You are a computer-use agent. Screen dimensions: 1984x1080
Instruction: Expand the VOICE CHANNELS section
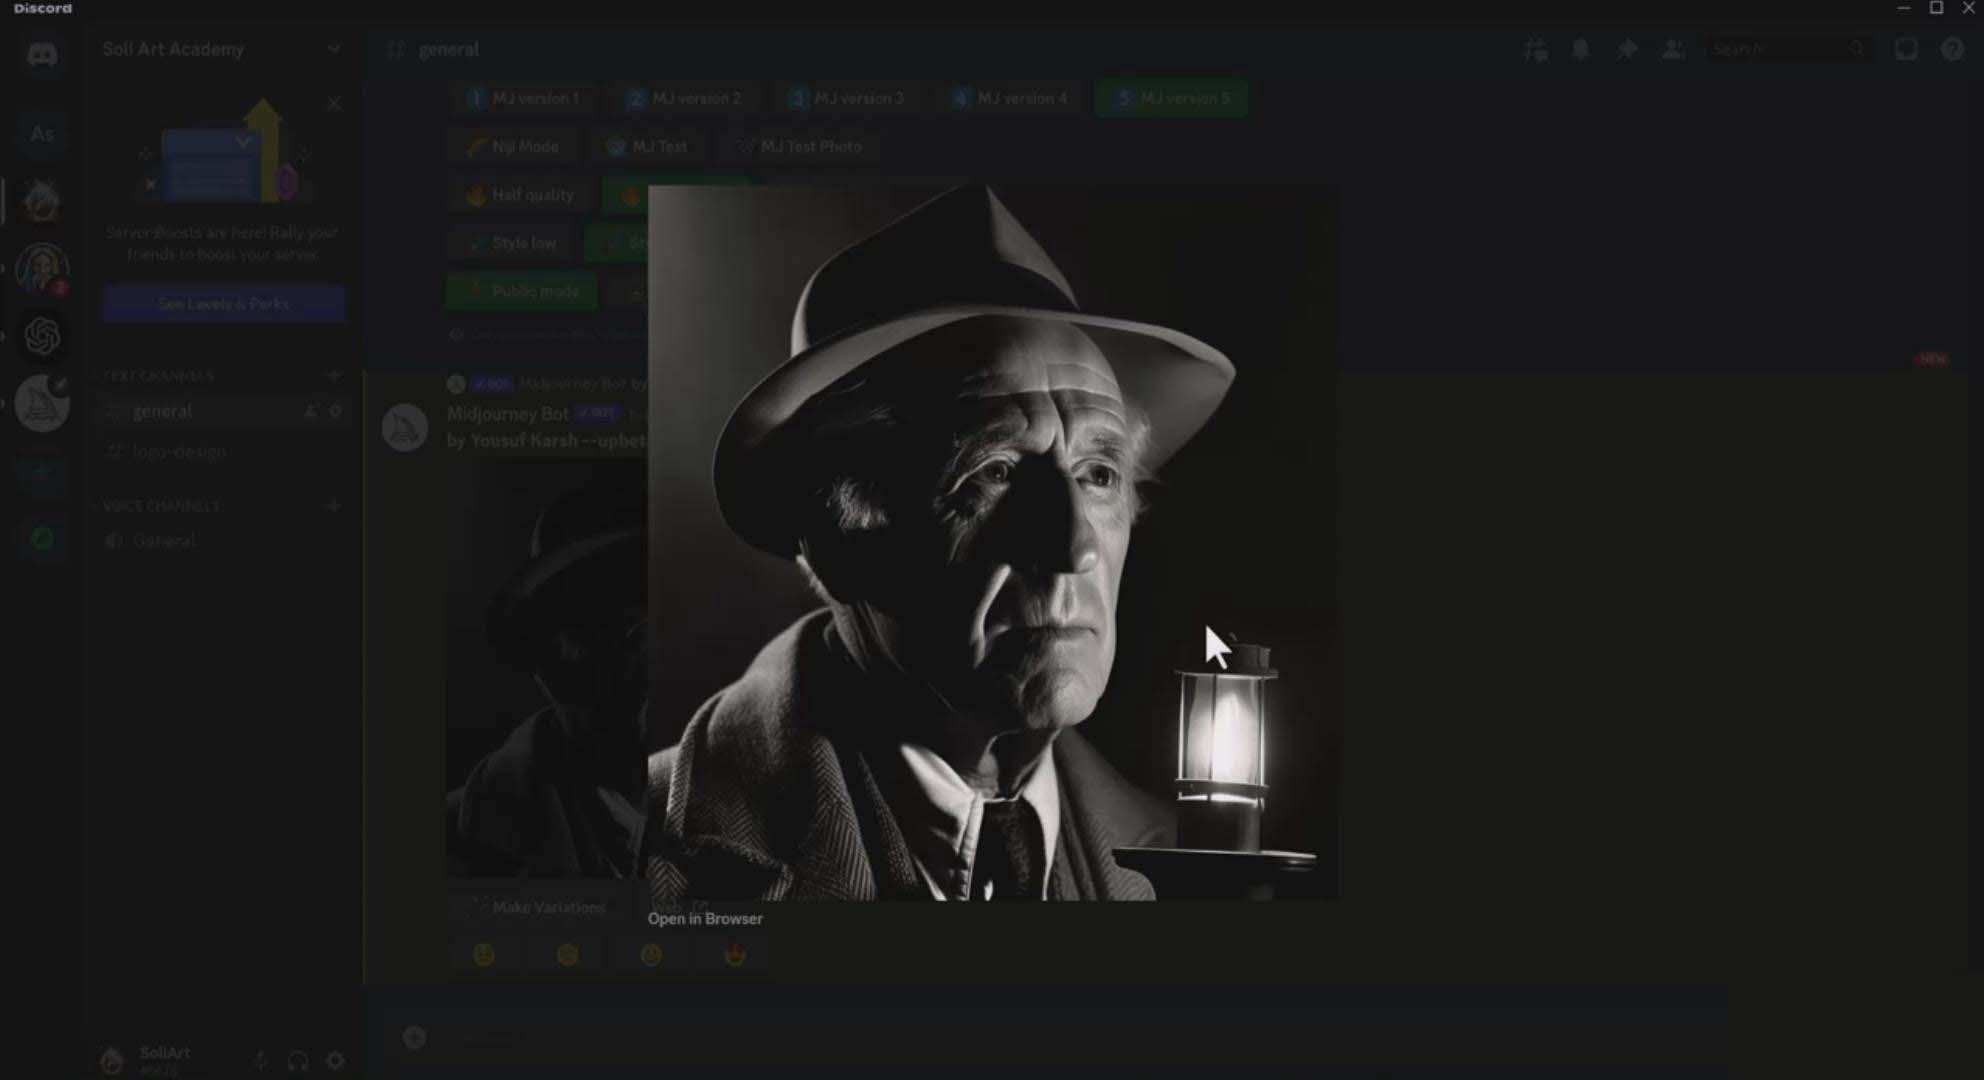coord(158,505)
